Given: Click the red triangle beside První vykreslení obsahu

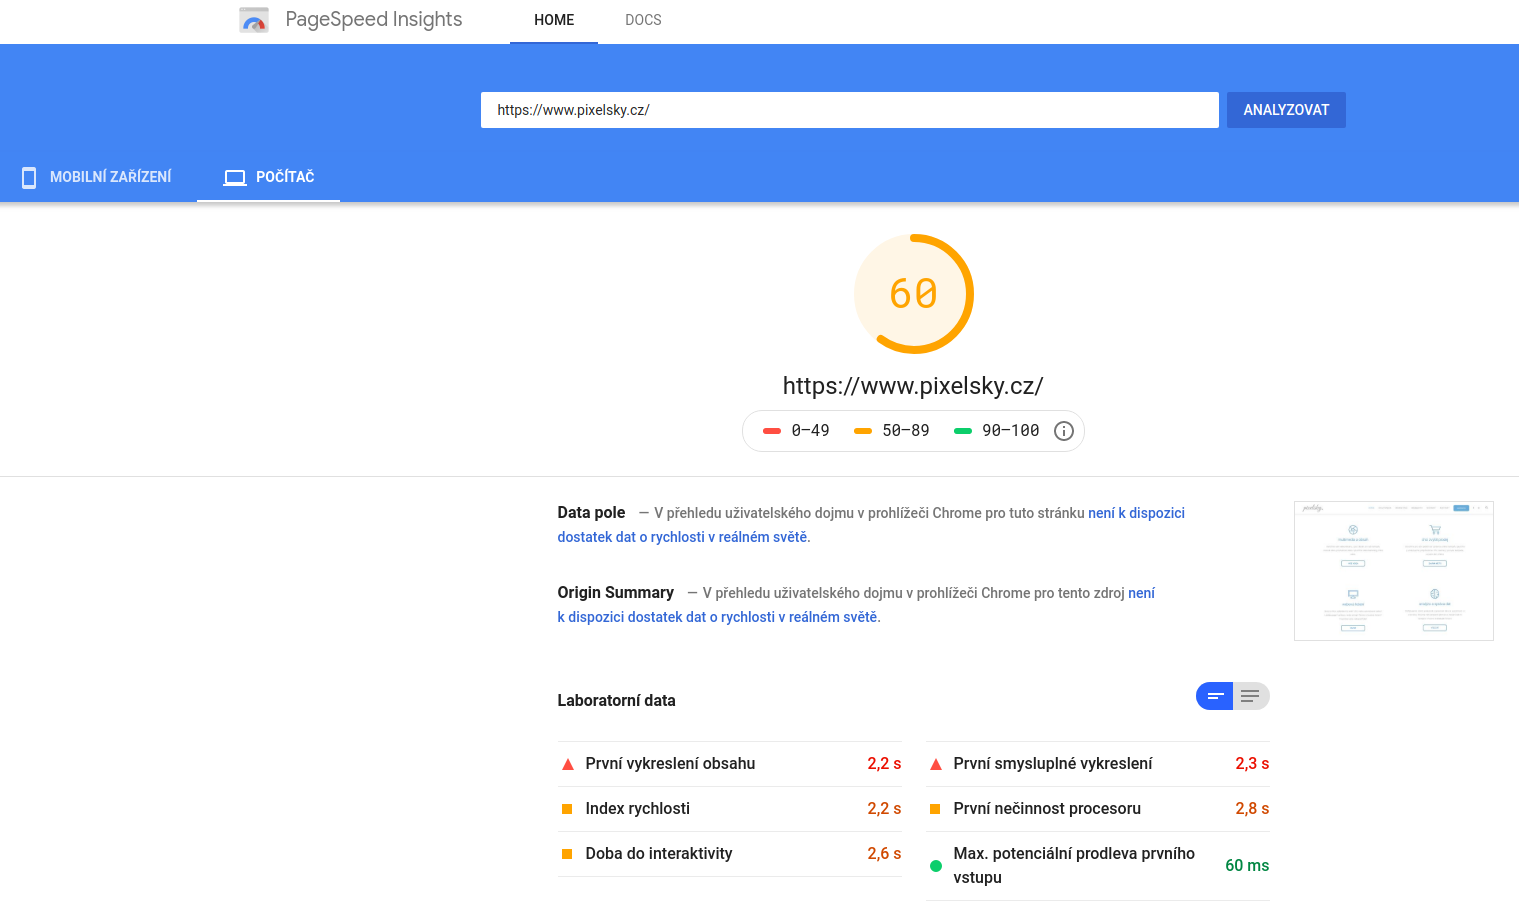Looking at the screenshot, I should (x=568, y=764).
